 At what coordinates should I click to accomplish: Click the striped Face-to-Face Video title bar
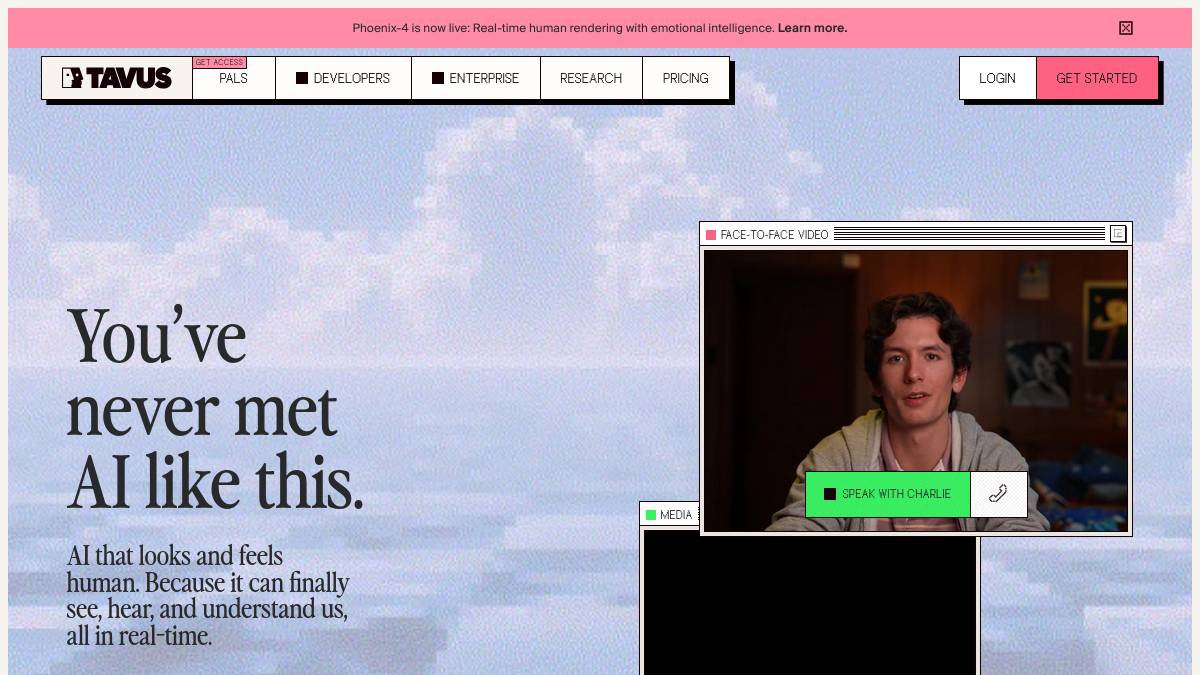[x=968, y=234]
